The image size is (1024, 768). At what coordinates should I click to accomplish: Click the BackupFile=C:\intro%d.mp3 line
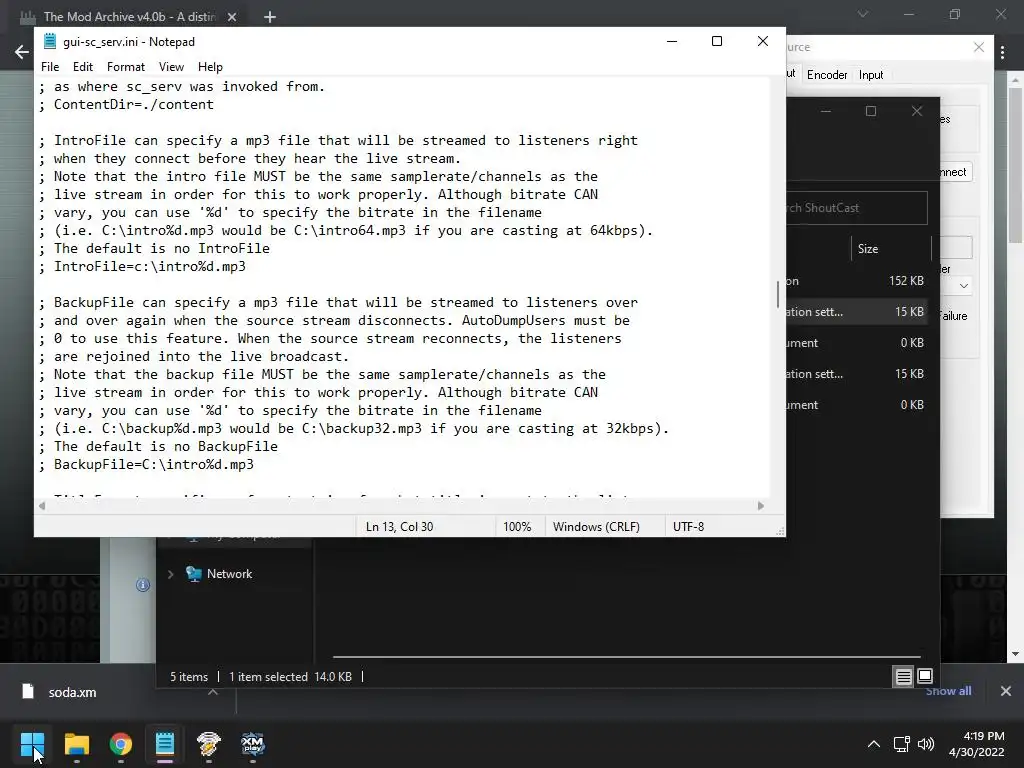pos(153,464)
